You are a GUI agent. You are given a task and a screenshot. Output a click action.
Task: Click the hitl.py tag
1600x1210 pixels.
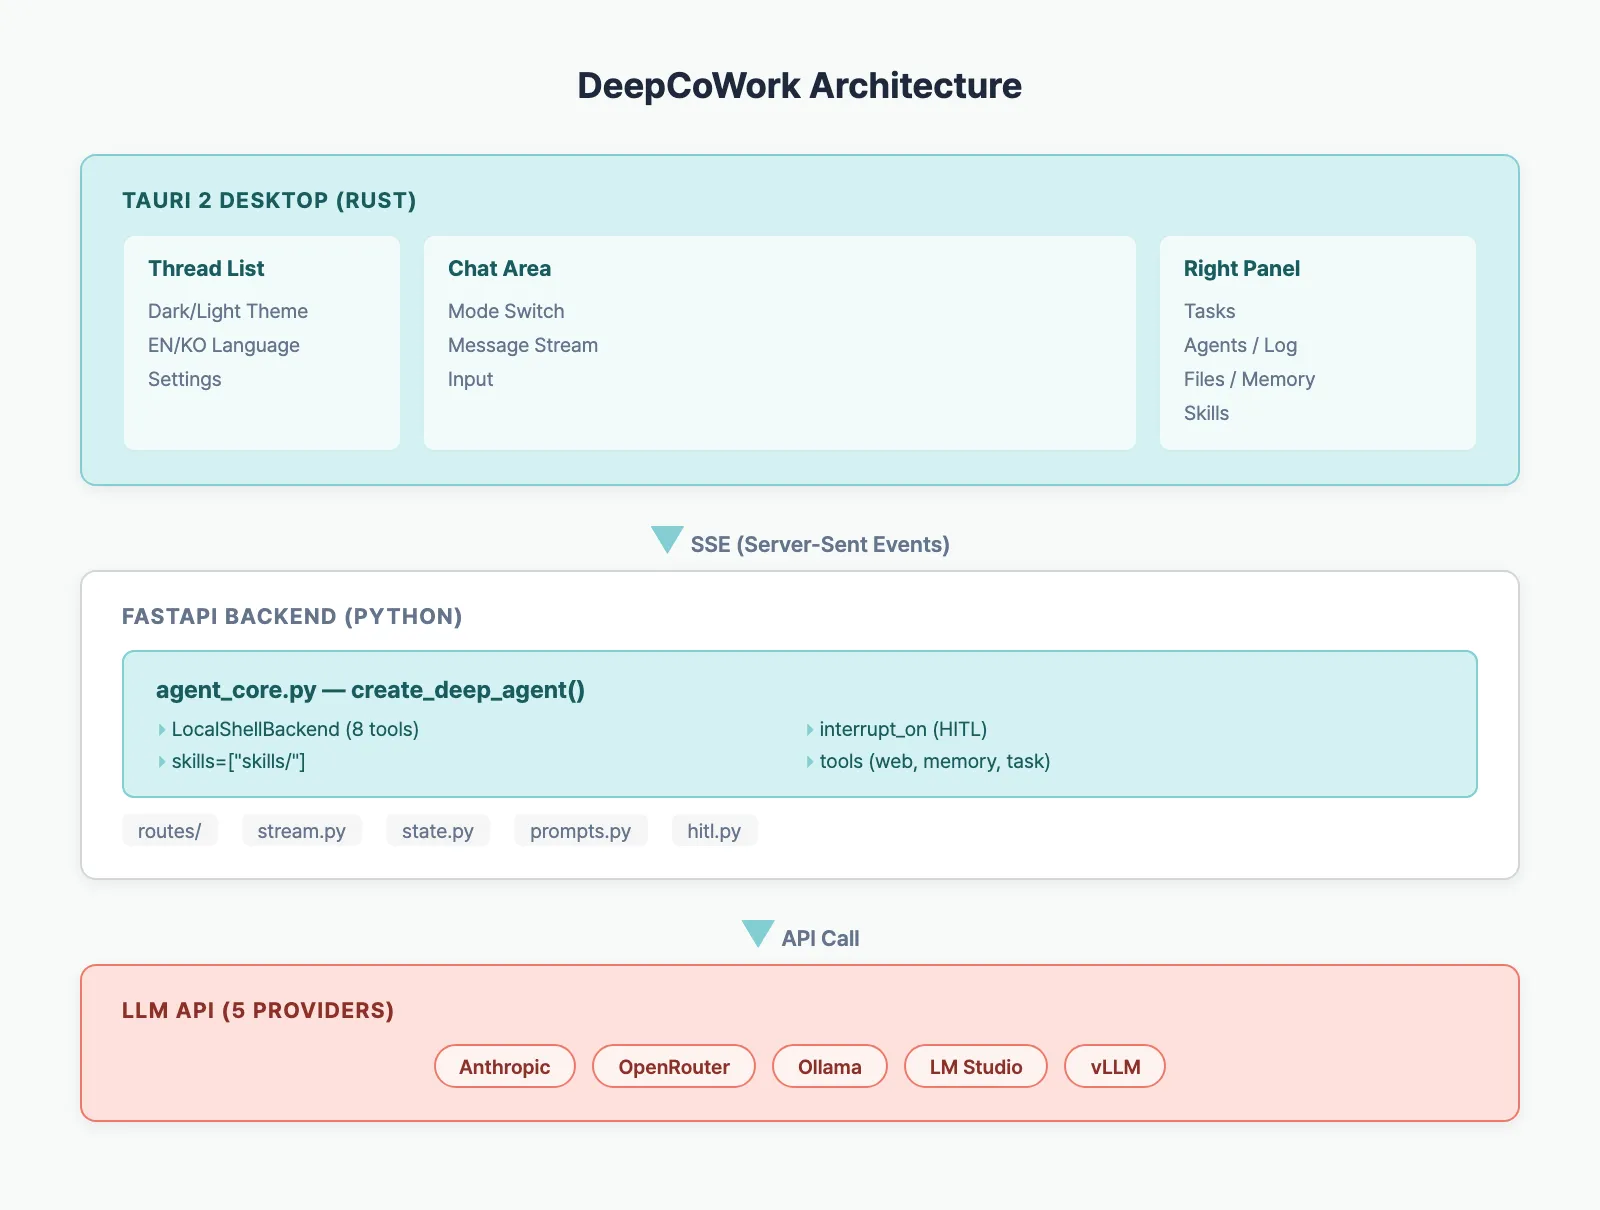714,830
